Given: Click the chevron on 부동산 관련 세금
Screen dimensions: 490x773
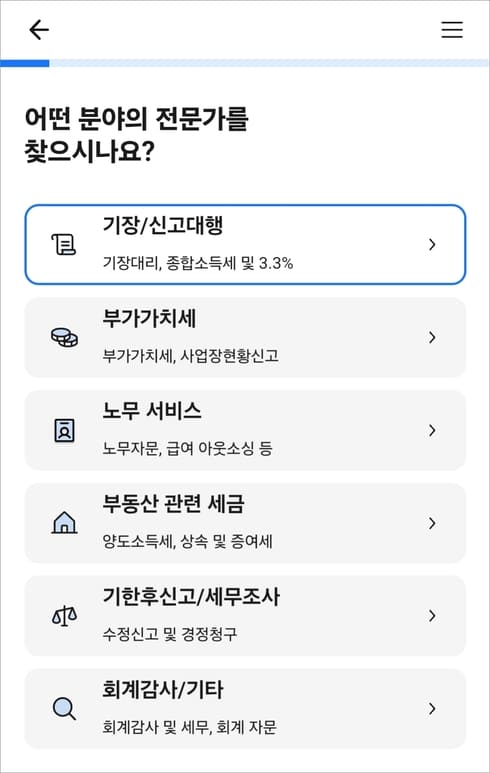Looking at the screenshot, I should pyautogui.click(x=432, y=523).
